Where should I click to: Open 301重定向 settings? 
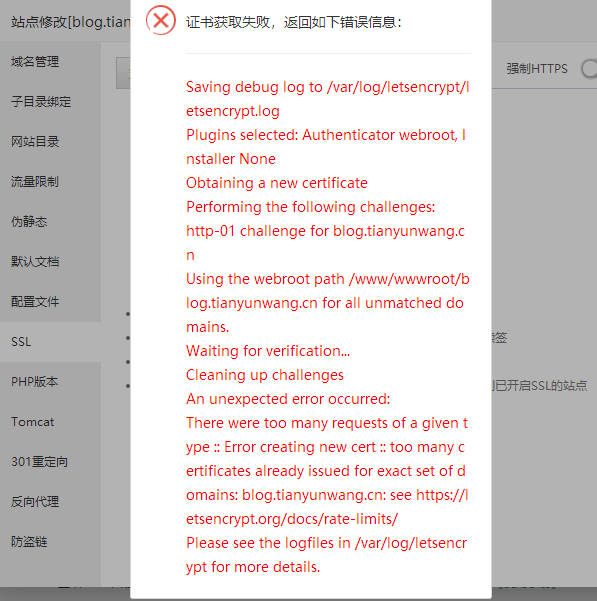pos(39,461)
